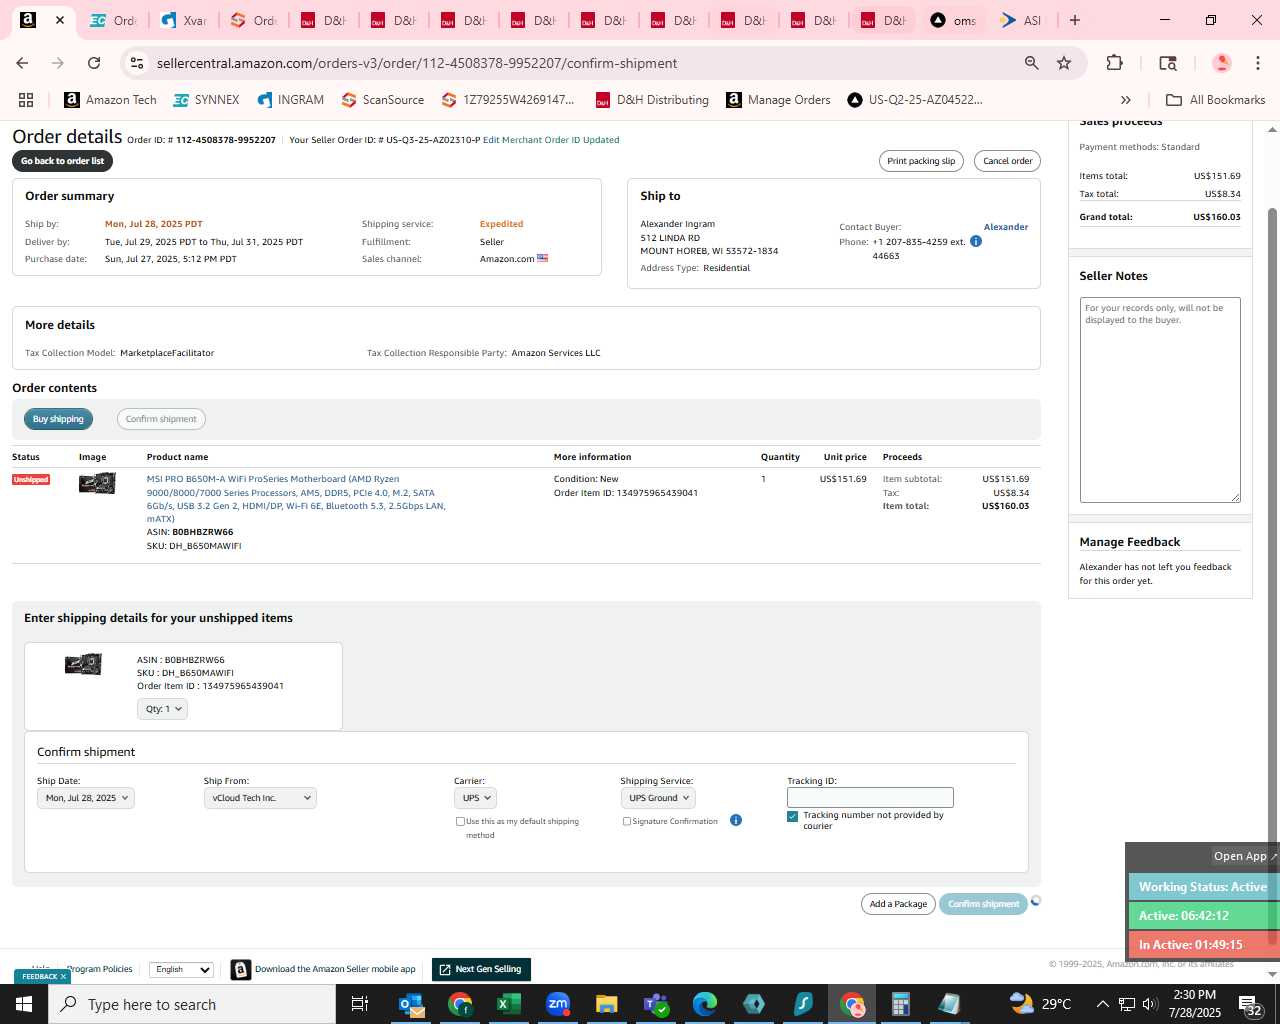
Task: Open the Chrome profile avatar
Action: (x=1221, y=63)
